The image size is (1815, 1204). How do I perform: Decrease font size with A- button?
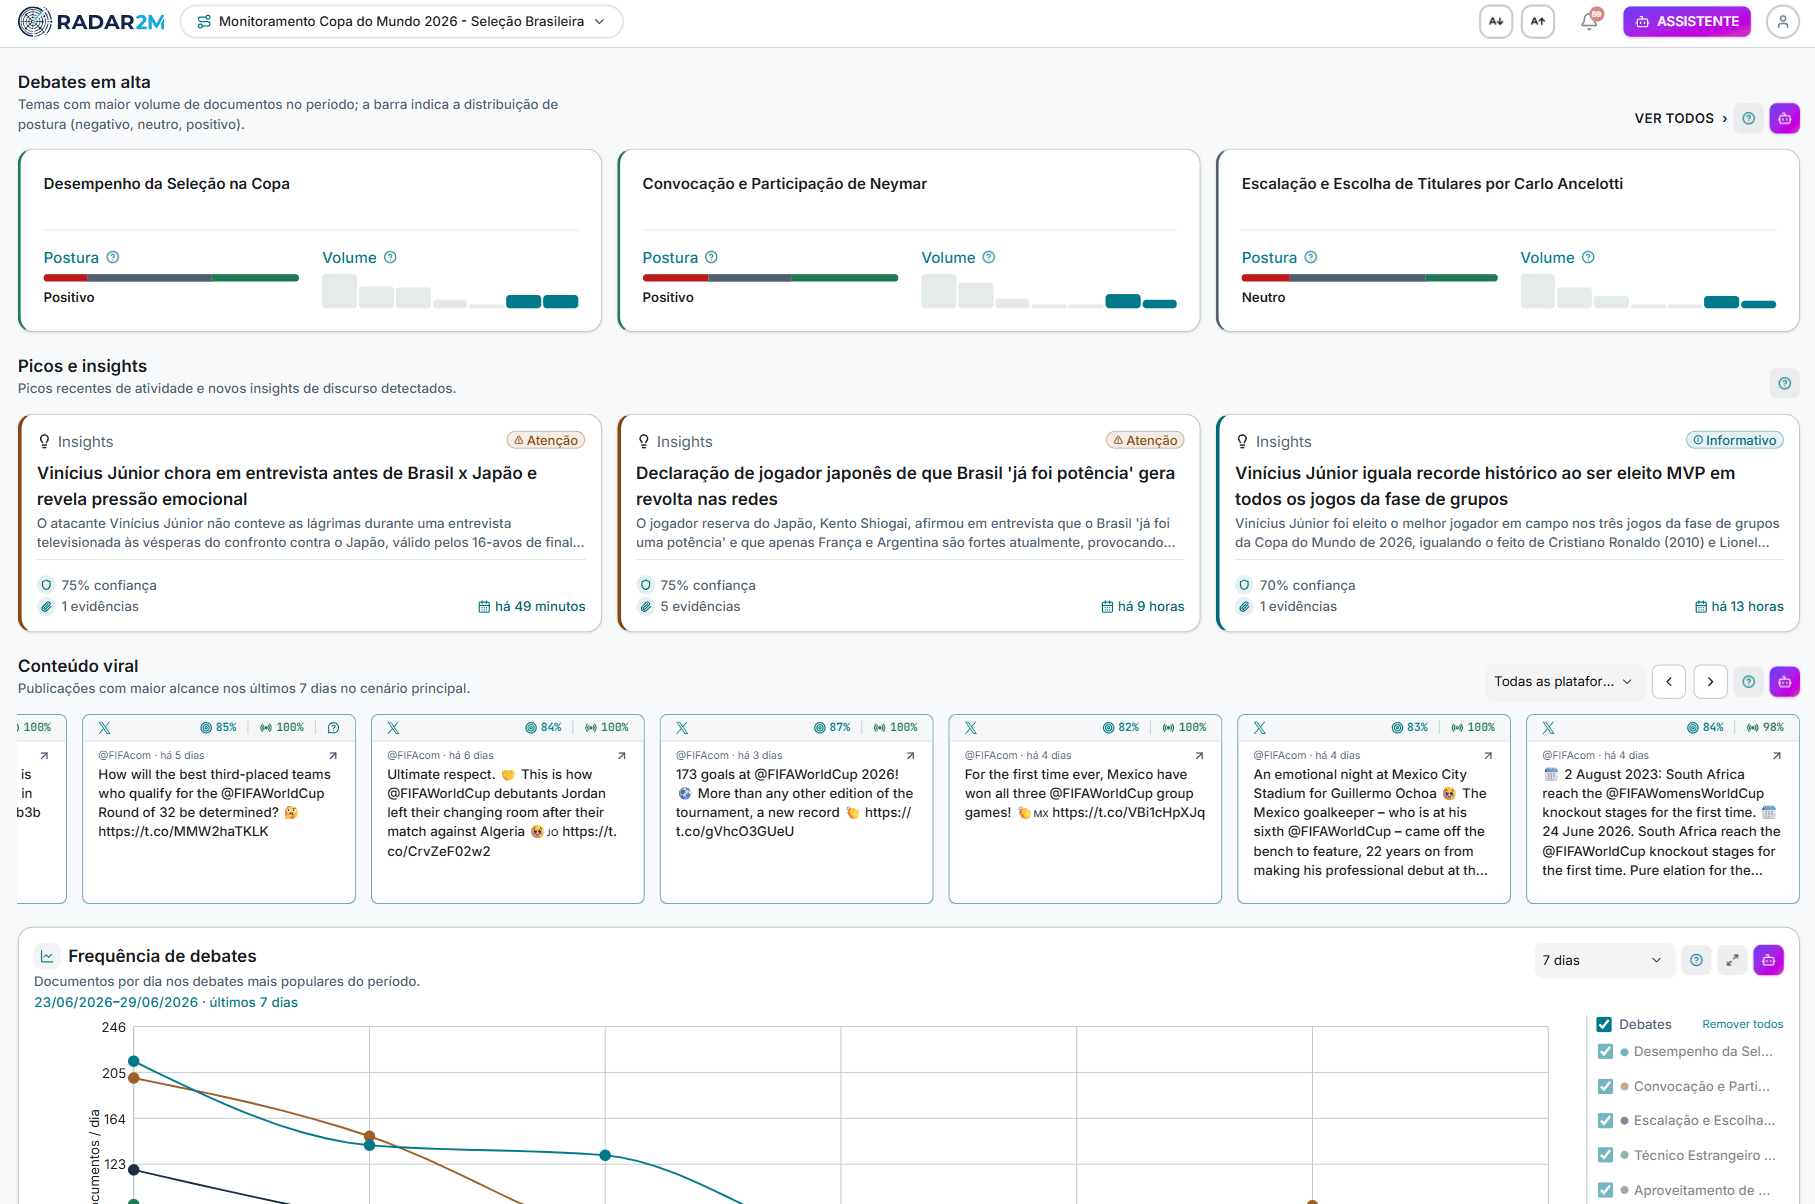(x=1496, y=21)
